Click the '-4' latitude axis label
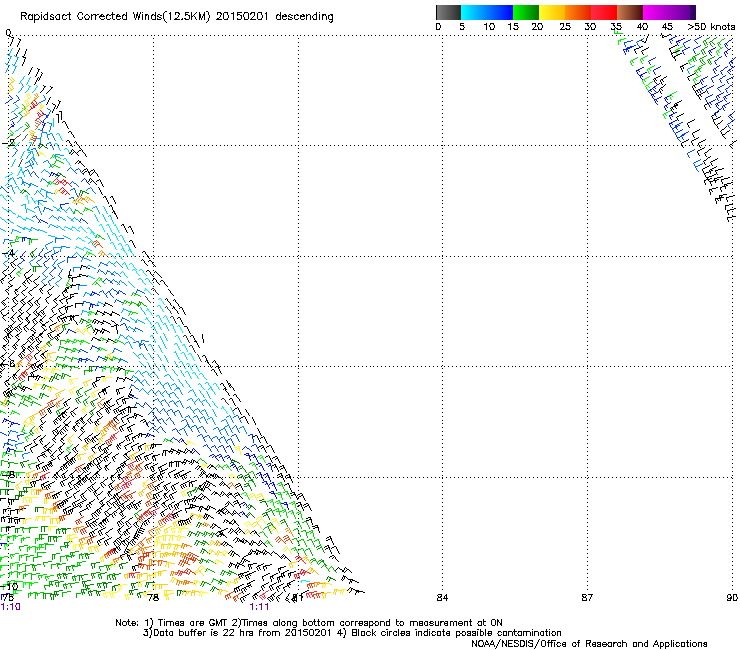 coord(8,253)
